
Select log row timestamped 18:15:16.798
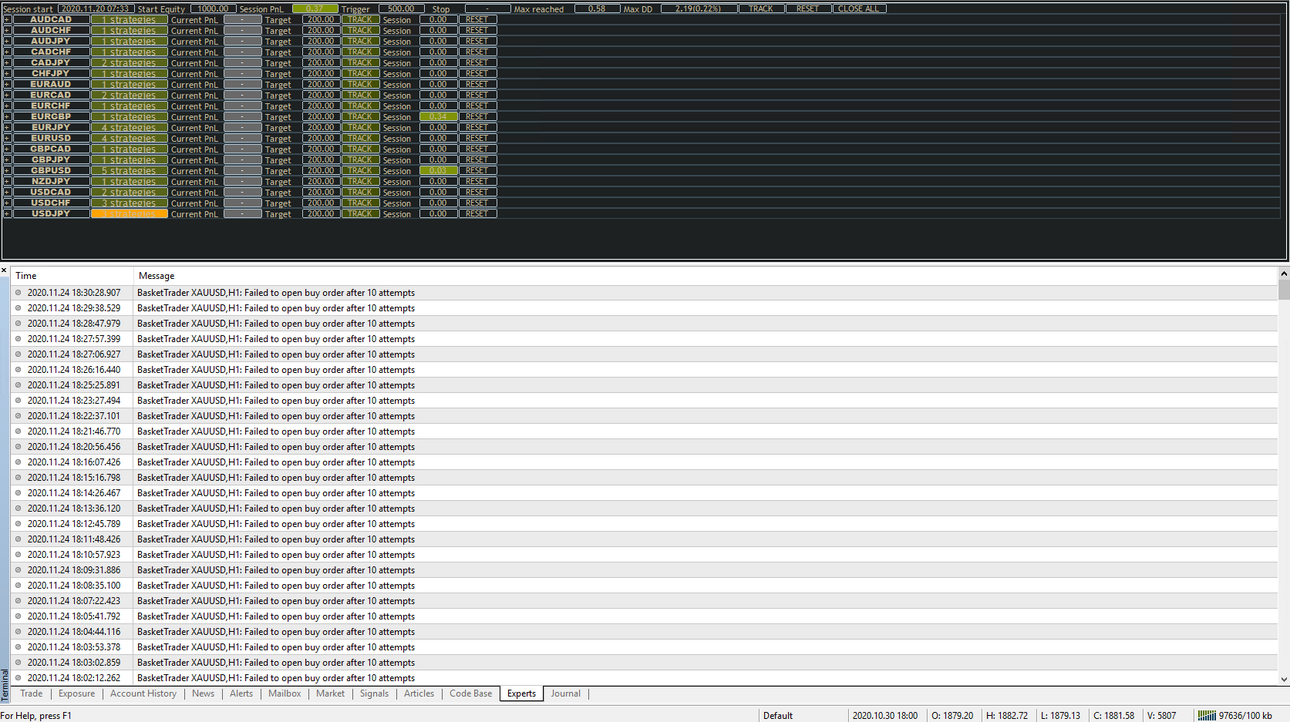[645, 478]
